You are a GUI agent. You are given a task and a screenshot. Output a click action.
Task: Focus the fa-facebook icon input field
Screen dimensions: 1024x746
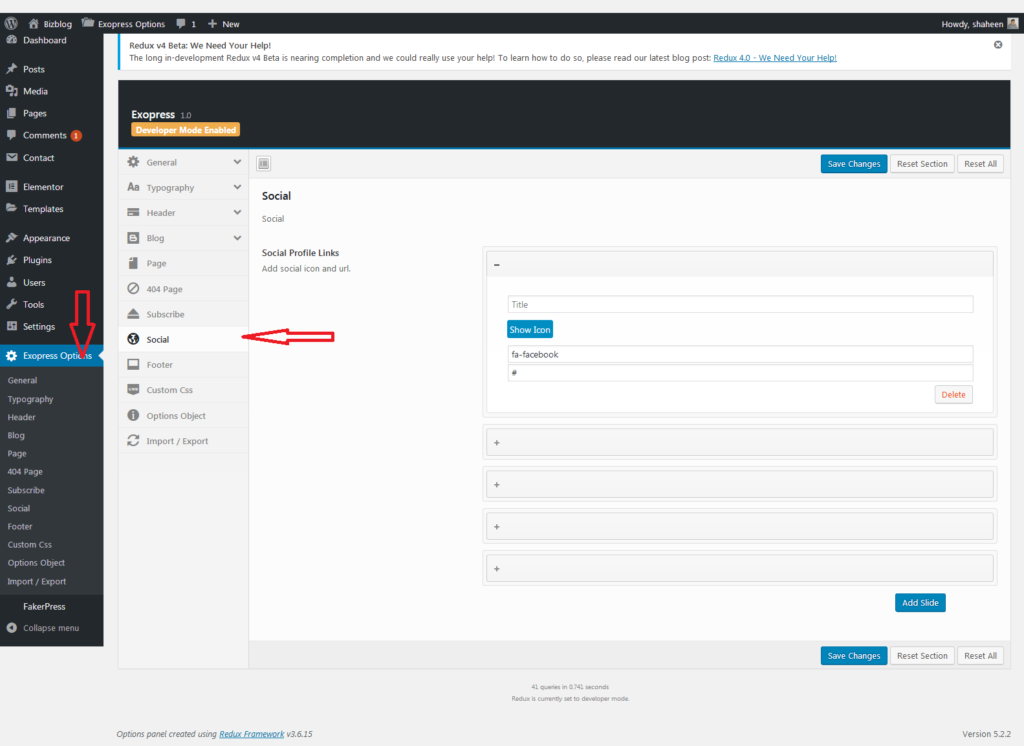pos(740,354)
